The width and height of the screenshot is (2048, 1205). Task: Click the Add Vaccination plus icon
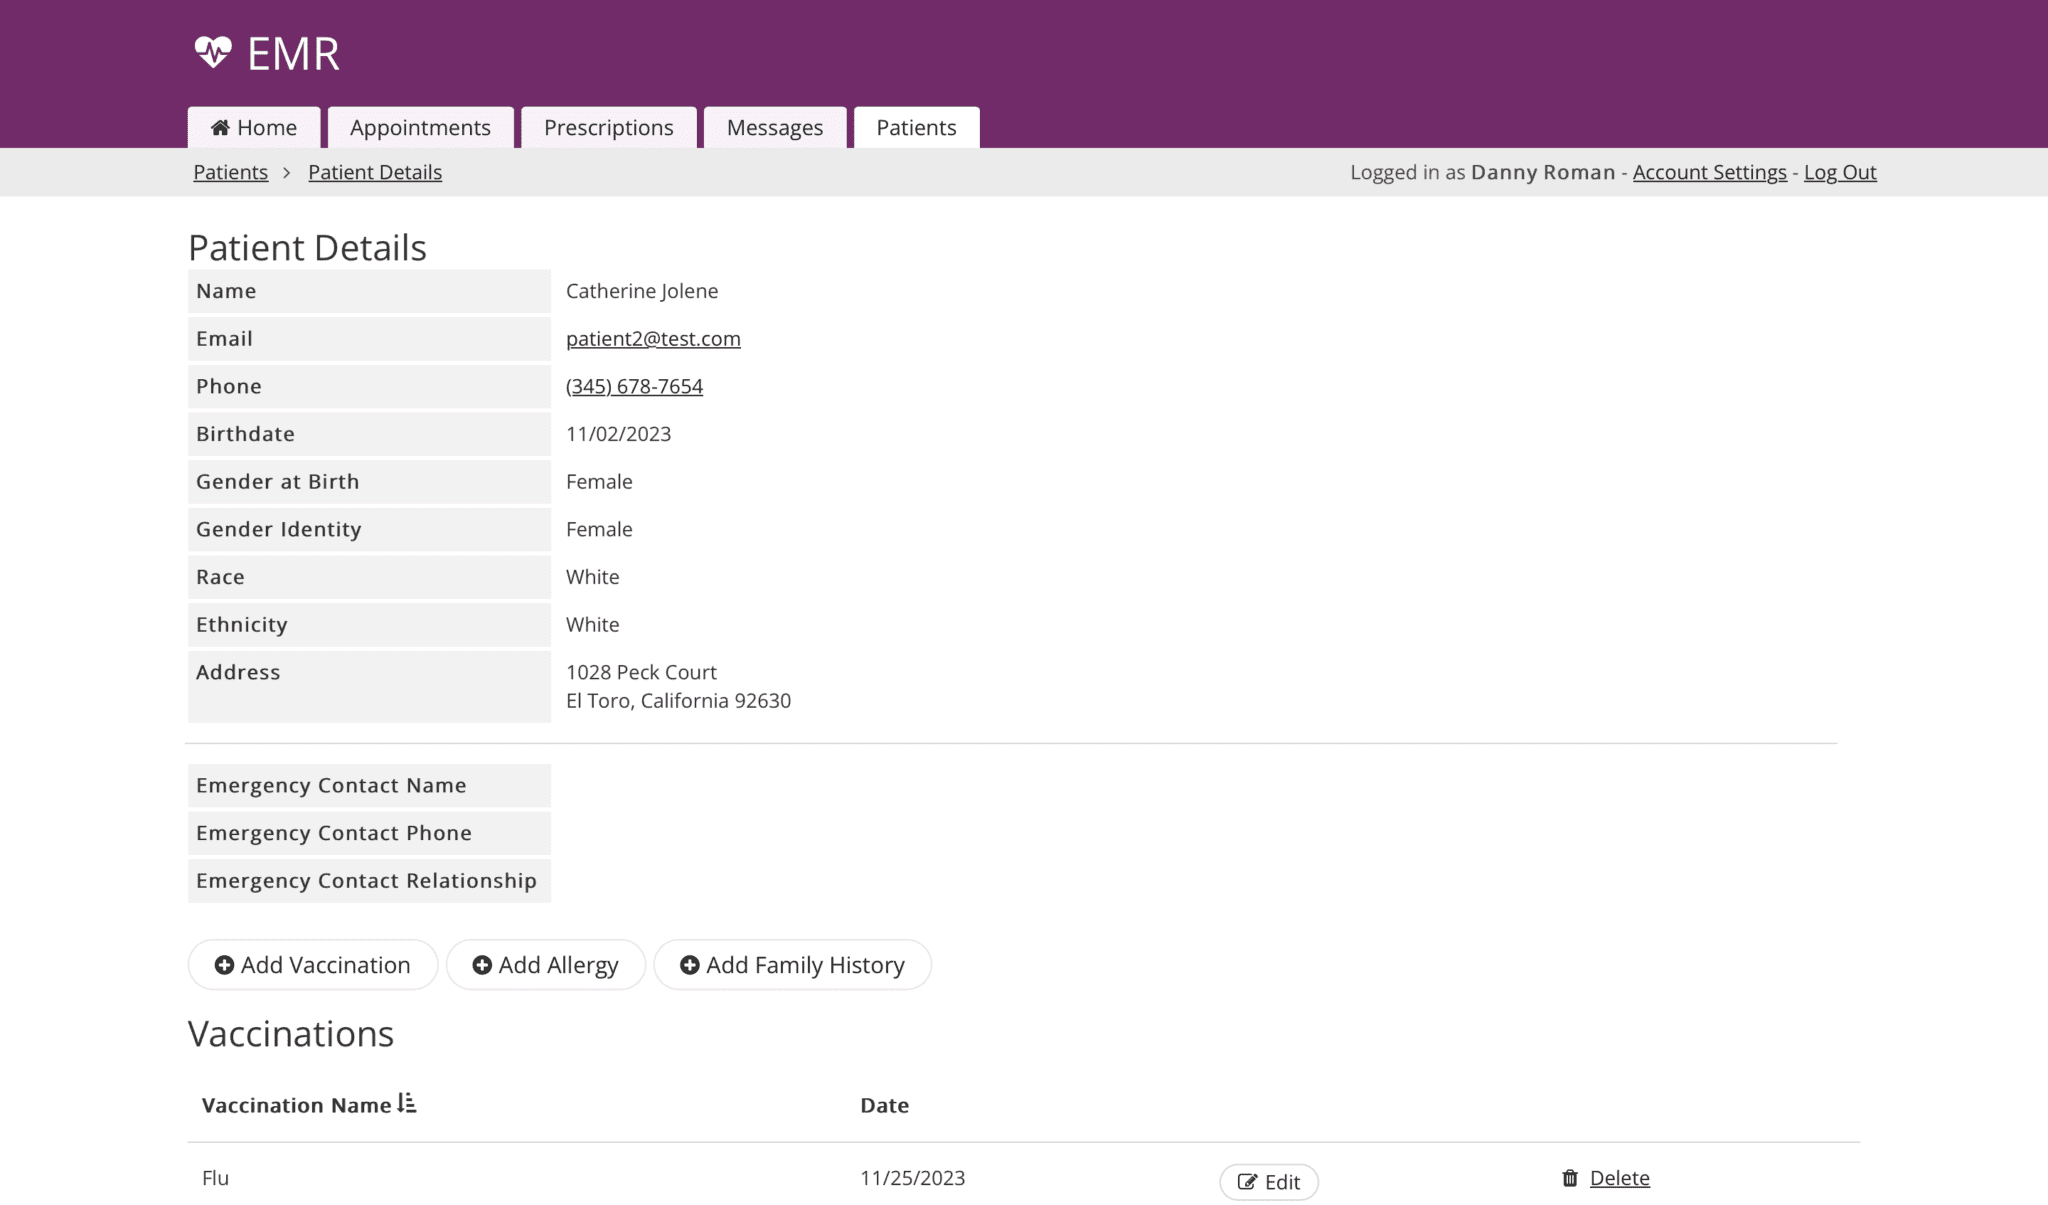coord(224,964)
